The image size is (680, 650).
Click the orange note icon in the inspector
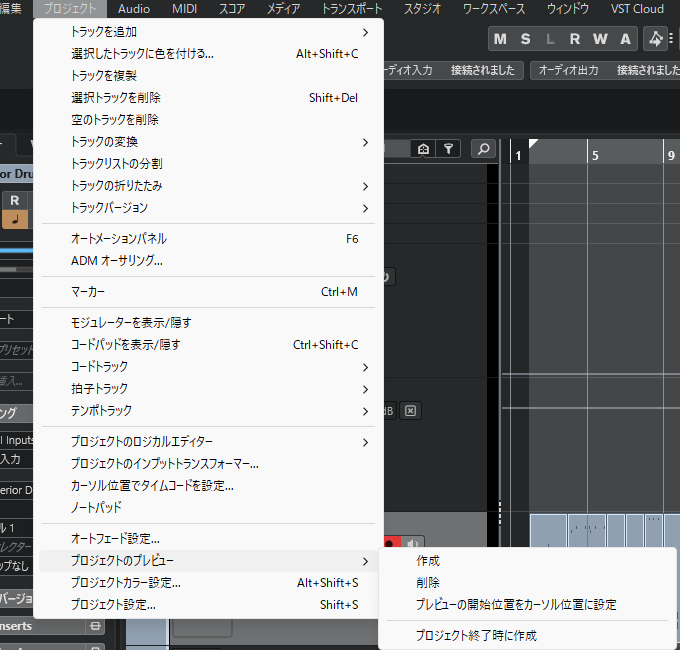tap(15, 219)
